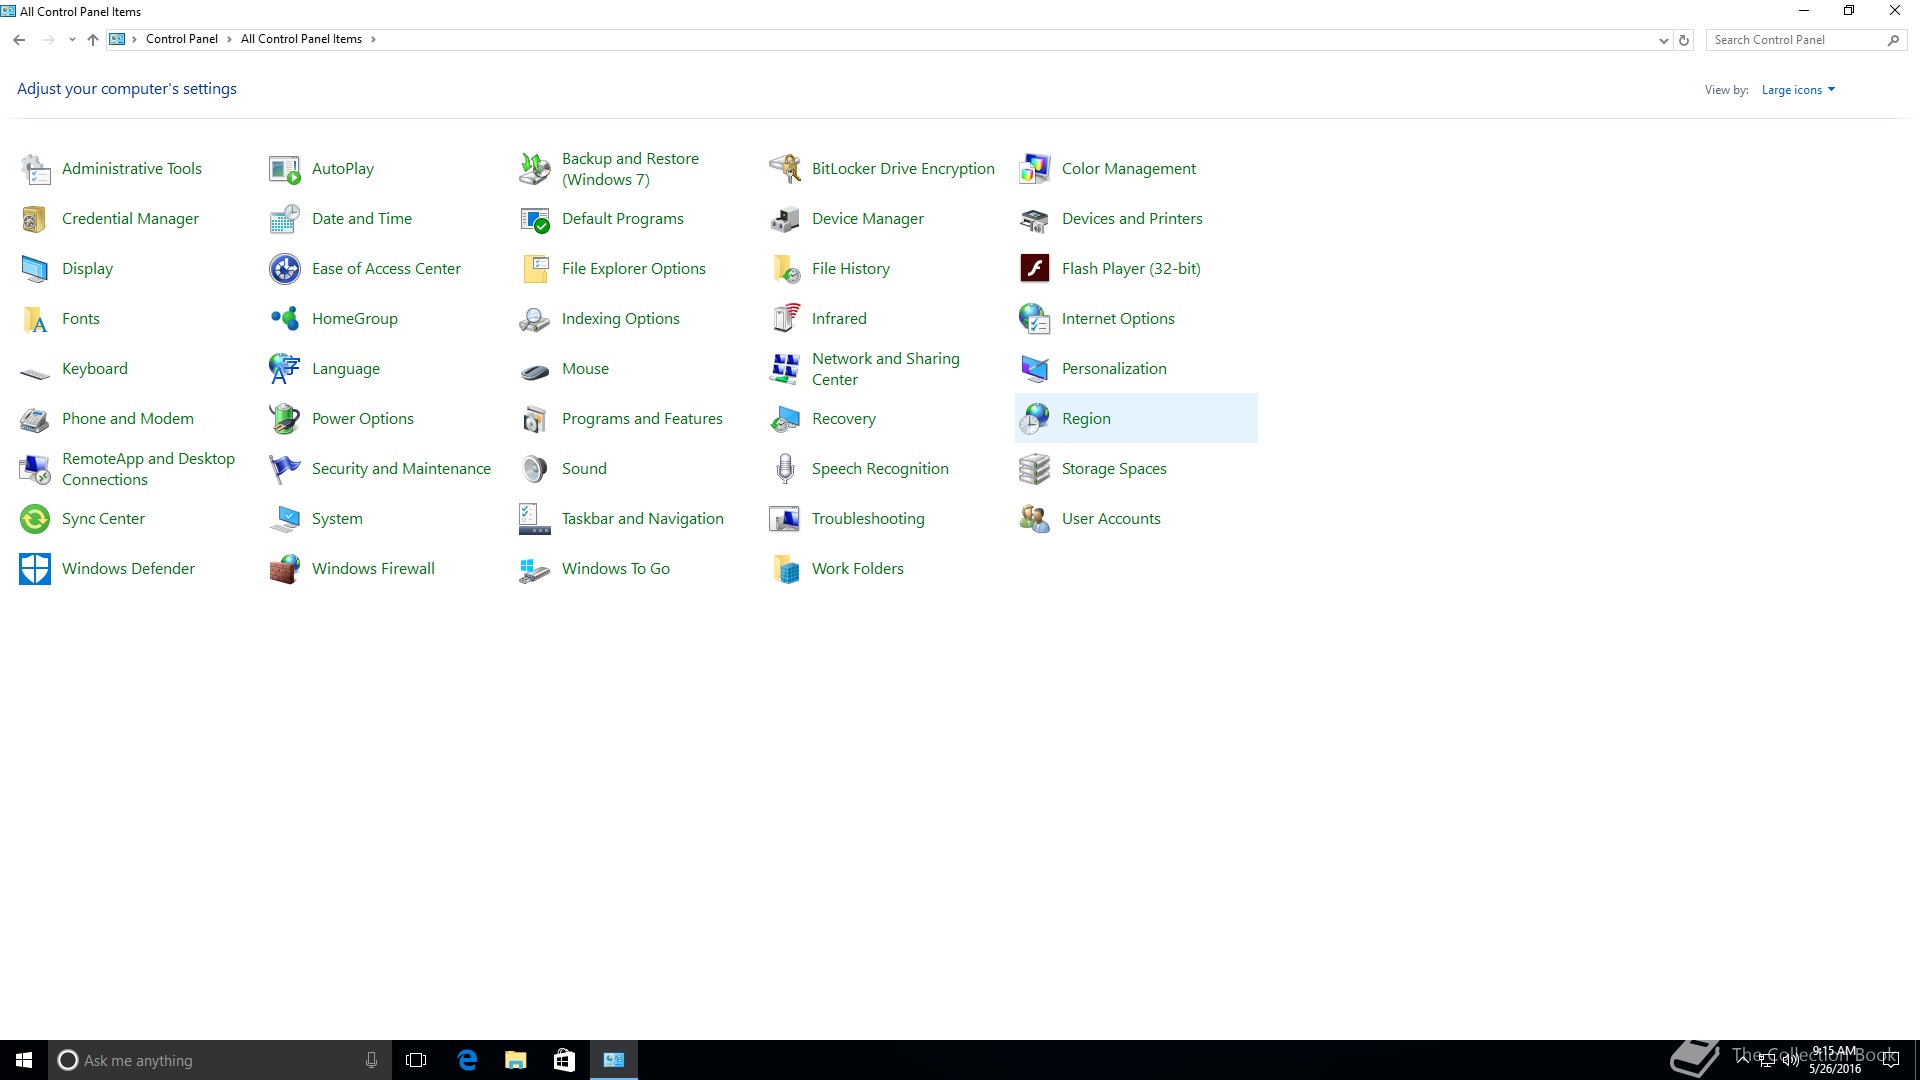1920x1080 pixels.
Task: Open Taskbar and Navigation link
Action: (642, 519)
